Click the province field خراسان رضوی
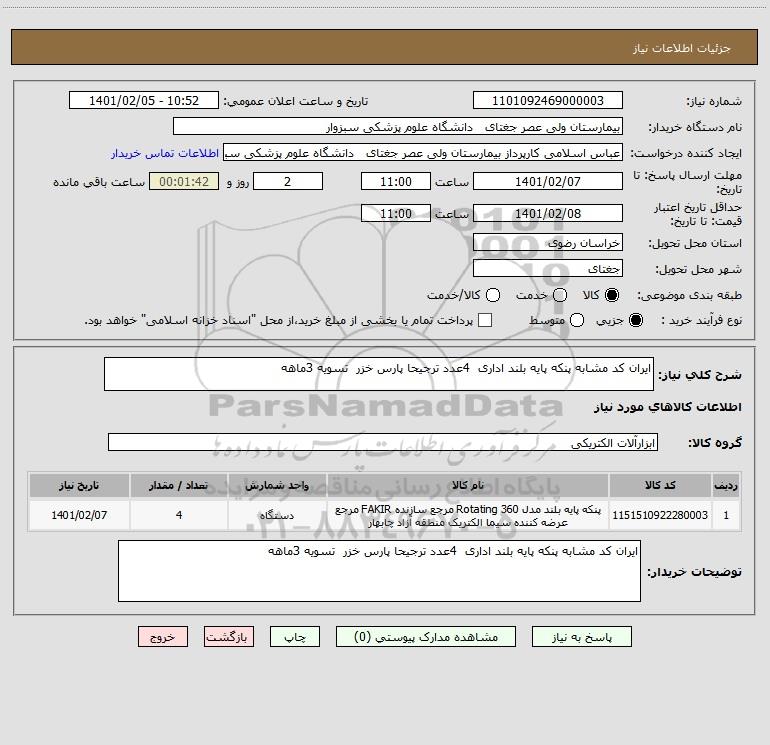 pyautogui.click(x=548, y=243)
